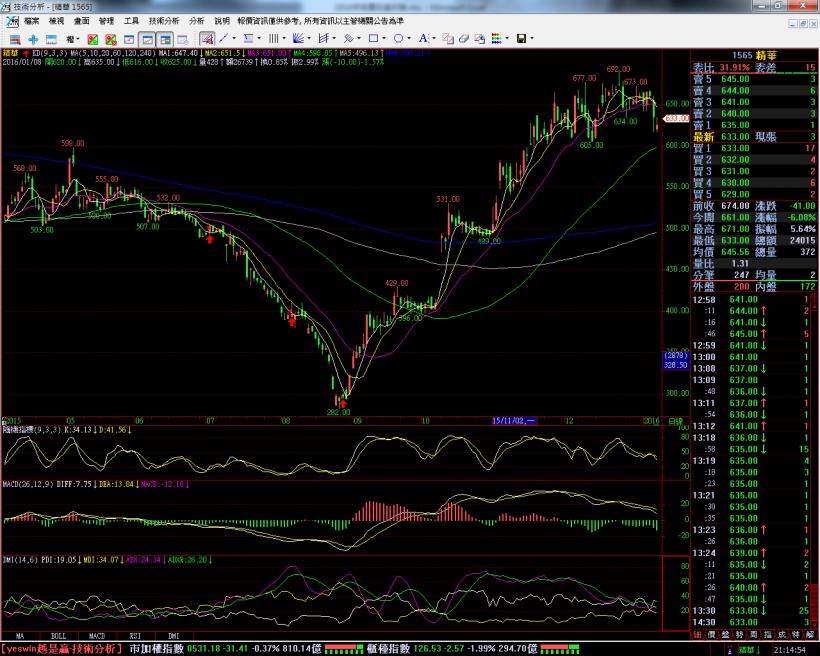
Task: Click the save floppy disk icon
Action: click(520, 39)
